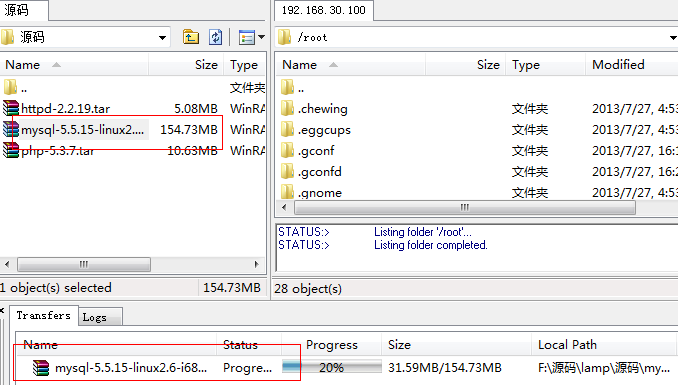
Task: Select the .gconfd folder icon
Action: (x=287, y=171)
